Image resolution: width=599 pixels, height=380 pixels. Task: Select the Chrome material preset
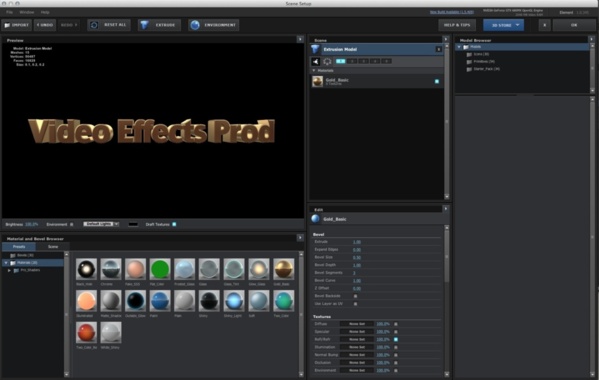[111, 269]
